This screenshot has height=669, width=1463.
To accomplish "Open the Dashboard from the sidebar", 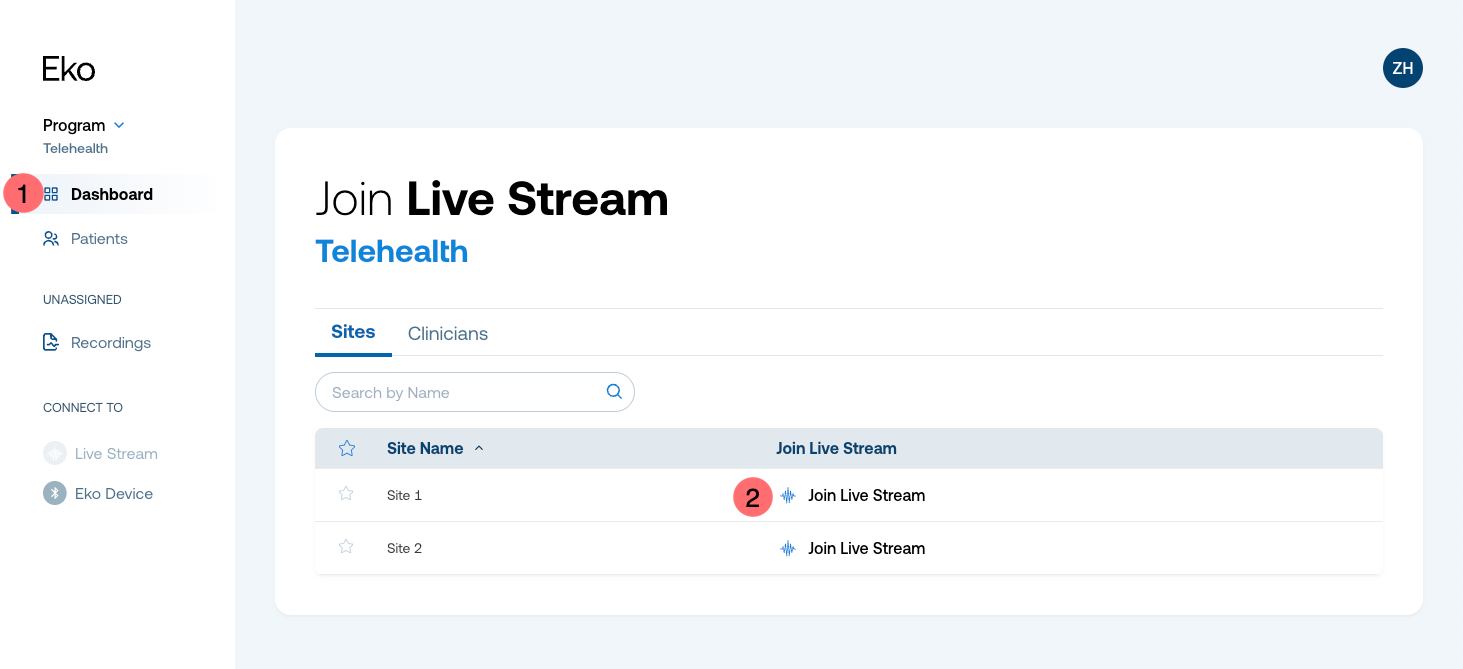I will 111,194.
